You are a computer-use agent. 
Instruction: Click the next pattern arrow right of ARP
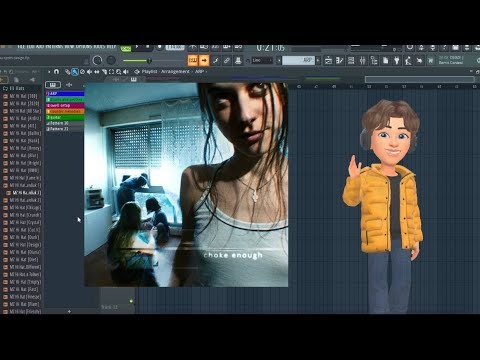pos(318,61)
